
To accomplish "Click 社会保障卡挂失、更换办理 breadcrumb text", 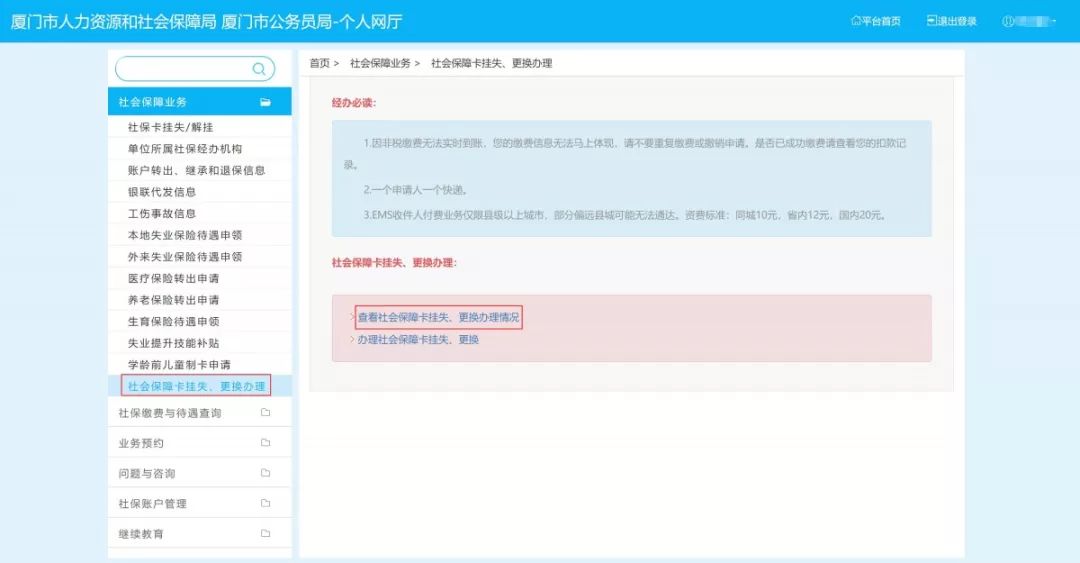I will tap(492, 63).
